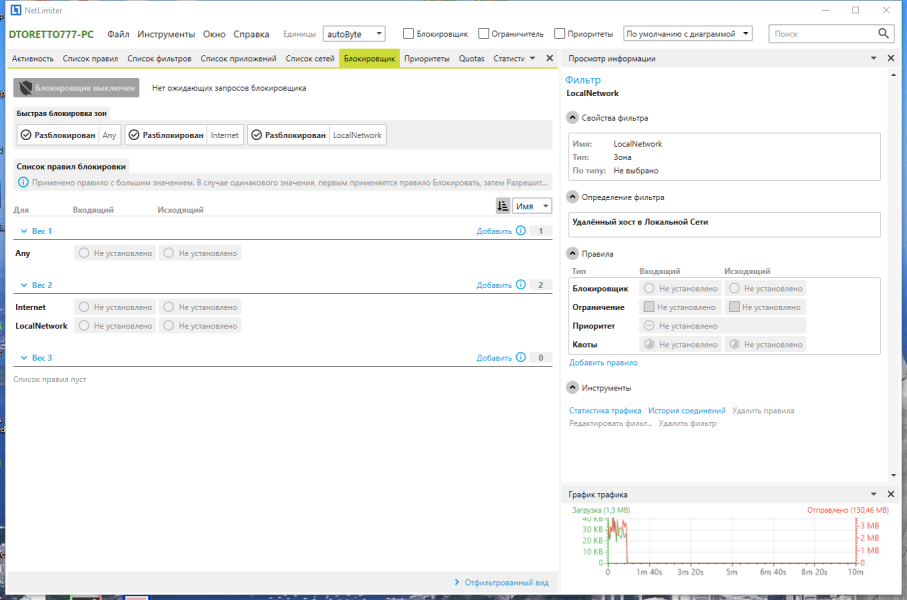The width and height of the screenshot is (907, 600).
Task: Open История соединений link
Action: pyautogui.click(x=687, y=410)
